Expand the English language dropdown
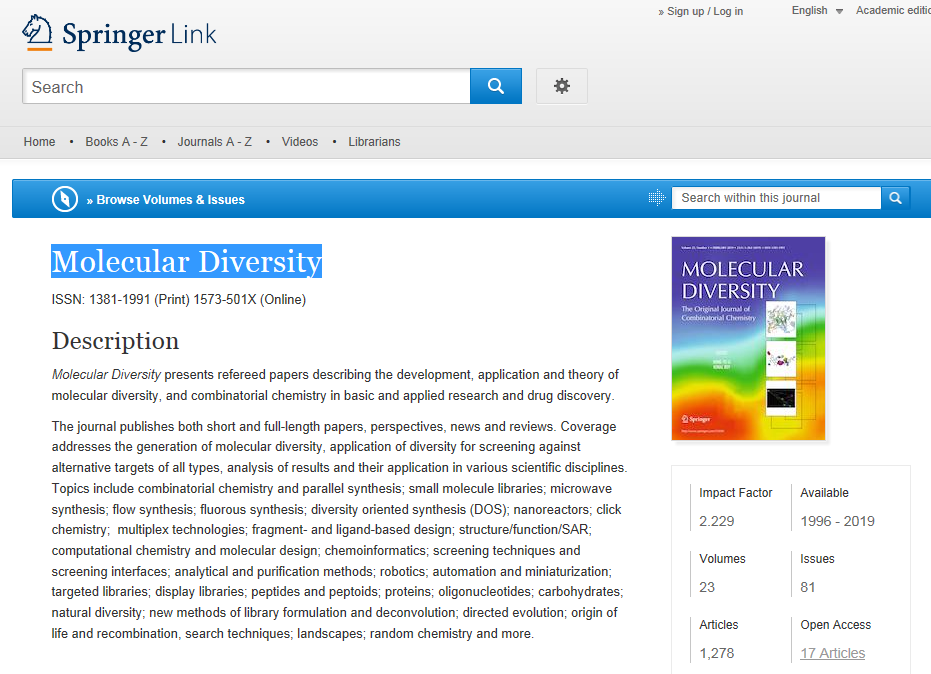The width and height of the screenshot is (931, 674). (817, 11)
